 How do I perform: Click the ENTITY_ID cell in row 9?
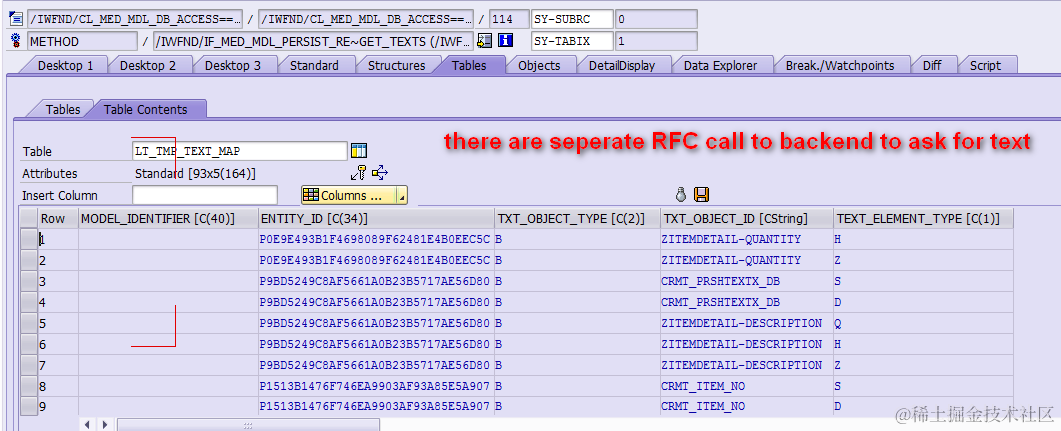pos(376,407)
